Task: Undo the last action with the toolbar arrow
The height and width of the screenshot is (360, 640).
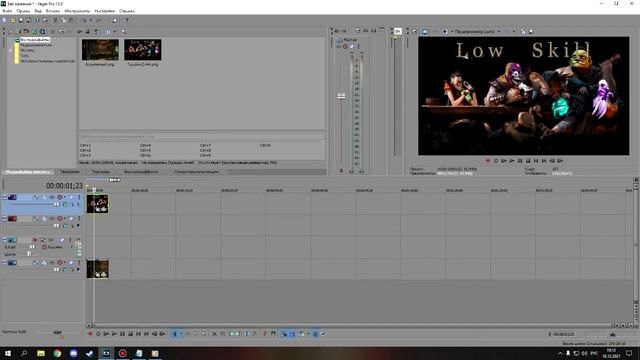Action: pos(83,20)
